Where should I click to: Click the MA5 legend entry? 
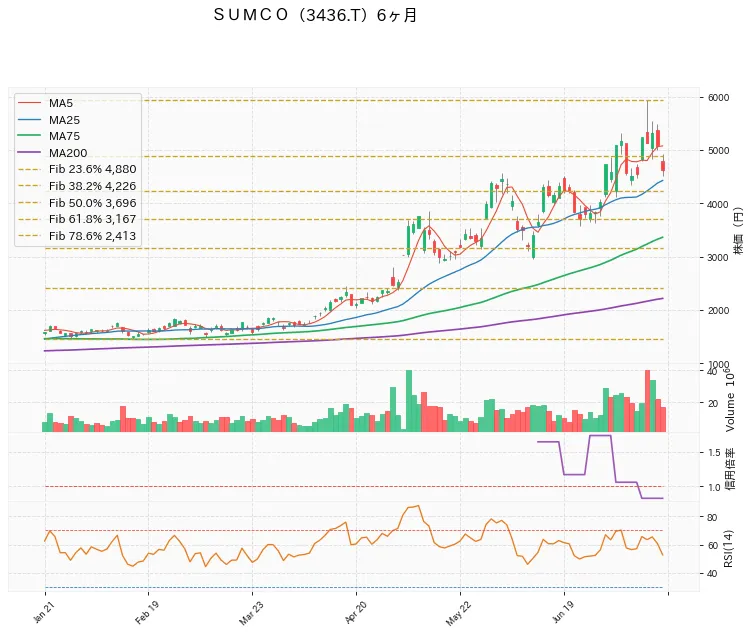pyautogui.click(x=46, y=103)
